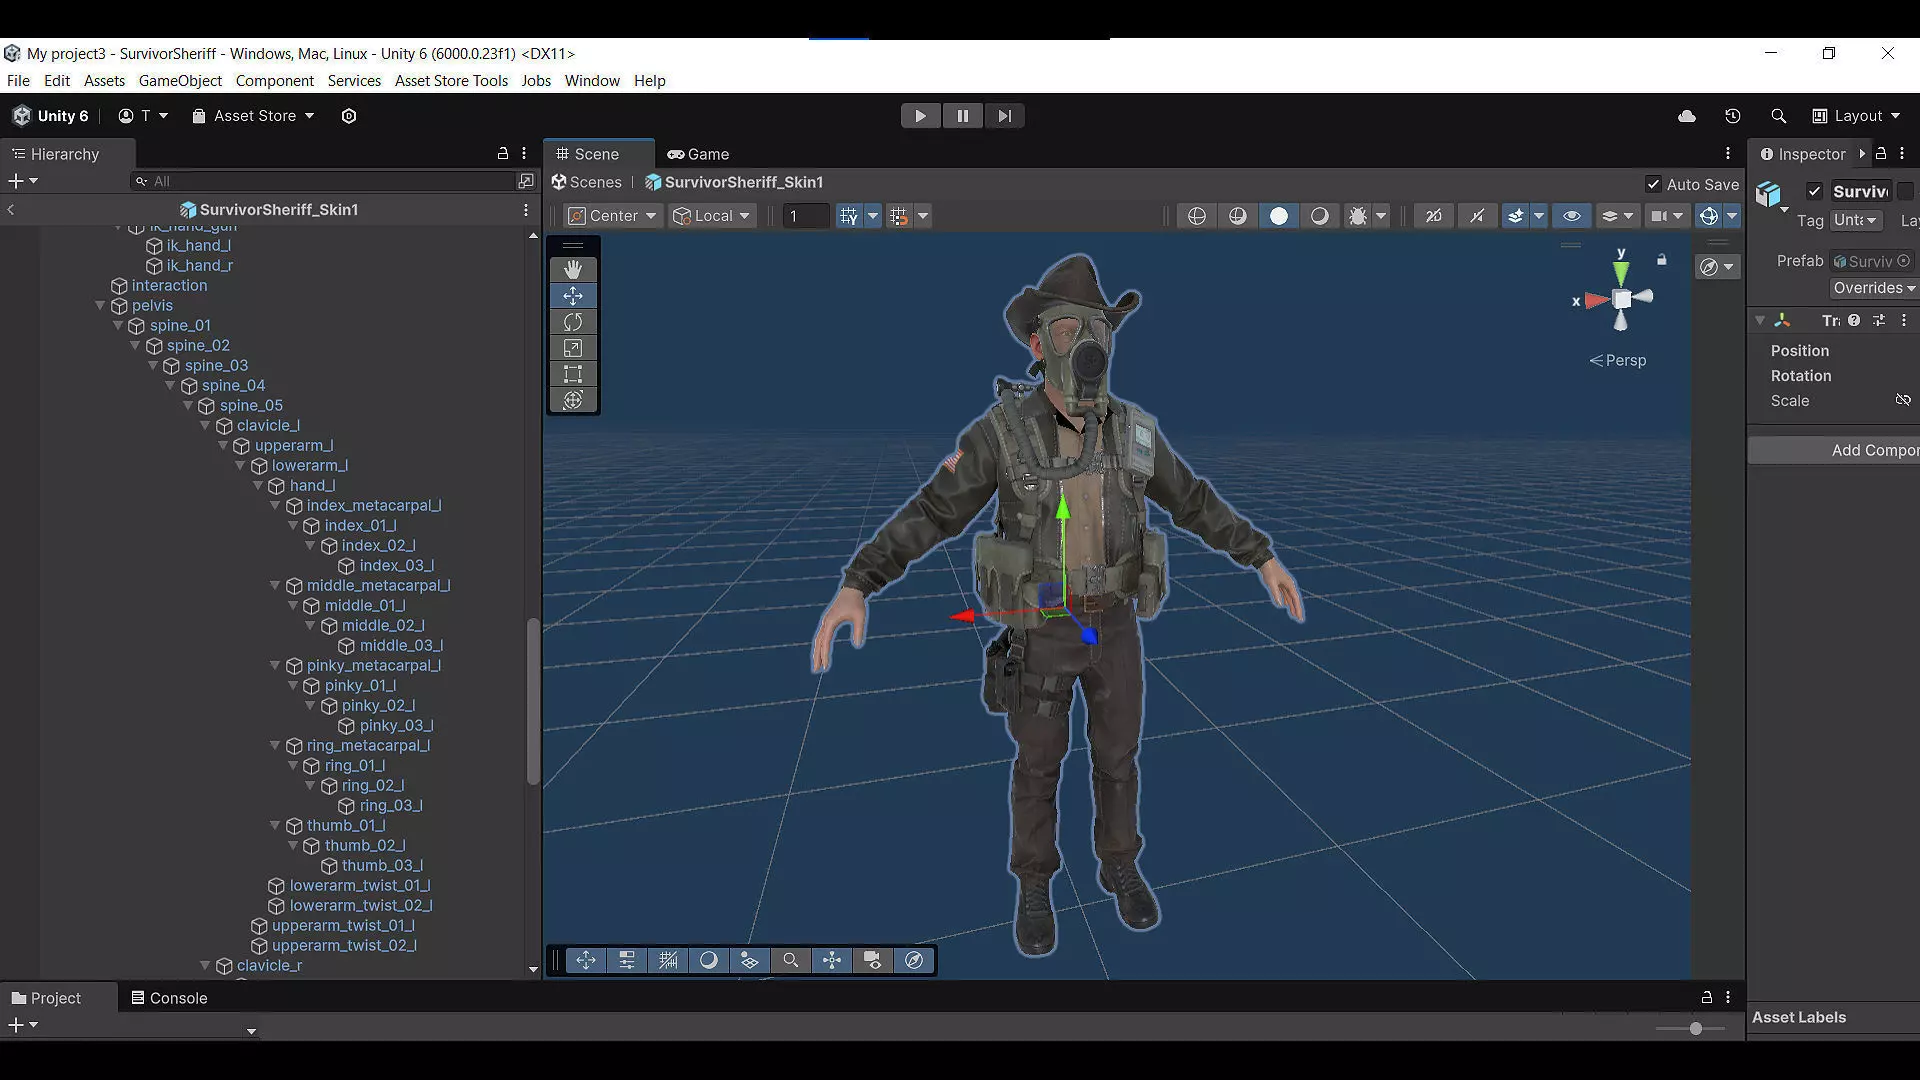Click the Persp projection label

[1618, 361]
